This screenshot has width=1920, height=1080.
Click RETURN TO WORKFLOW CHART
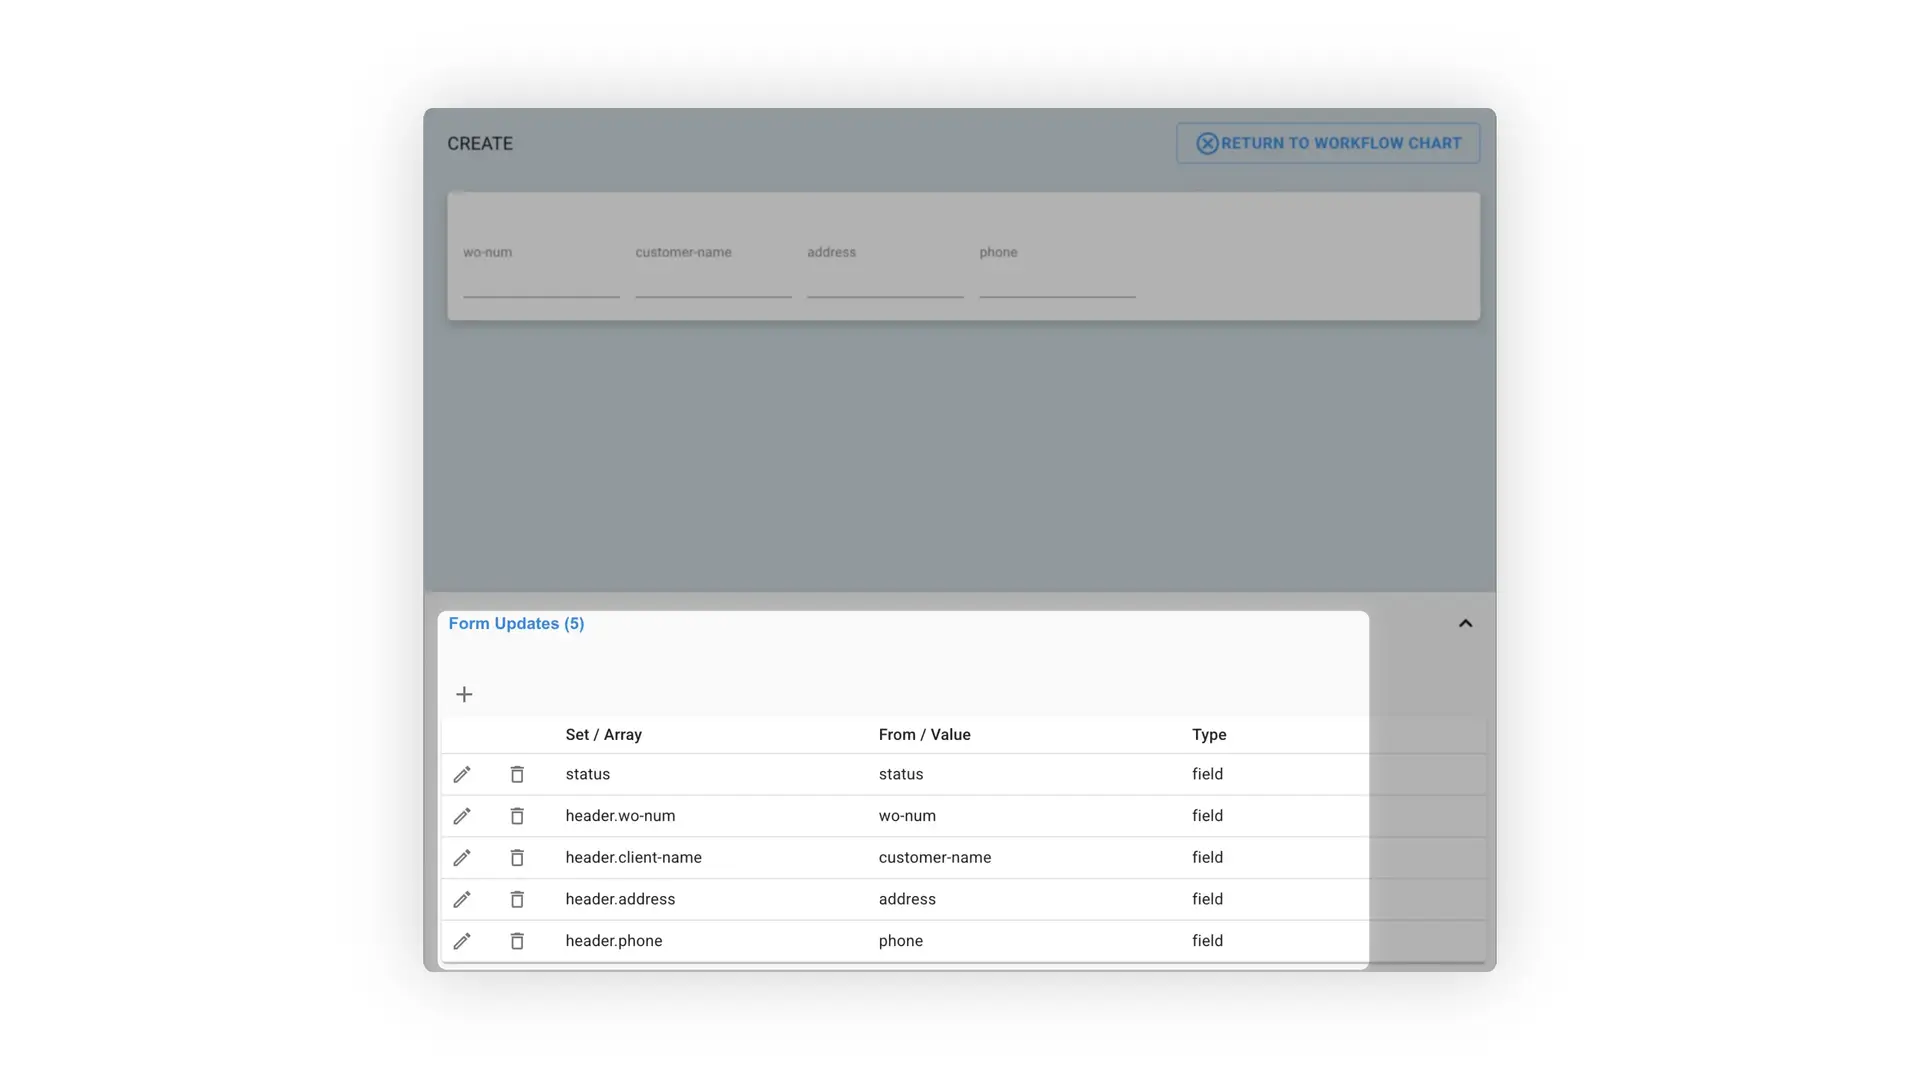tap(1328, 143)
